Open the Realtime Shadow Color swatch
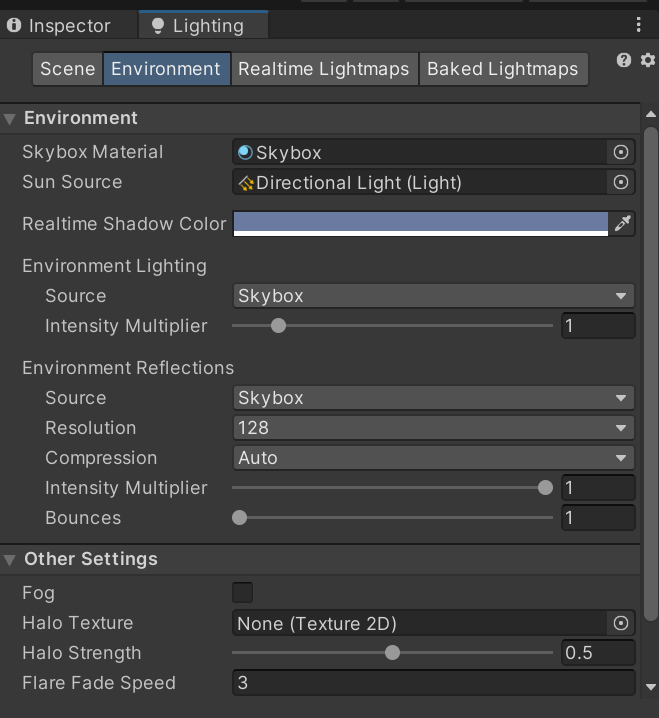The height and width of the screenshot is (718, 659). (420, 224)
